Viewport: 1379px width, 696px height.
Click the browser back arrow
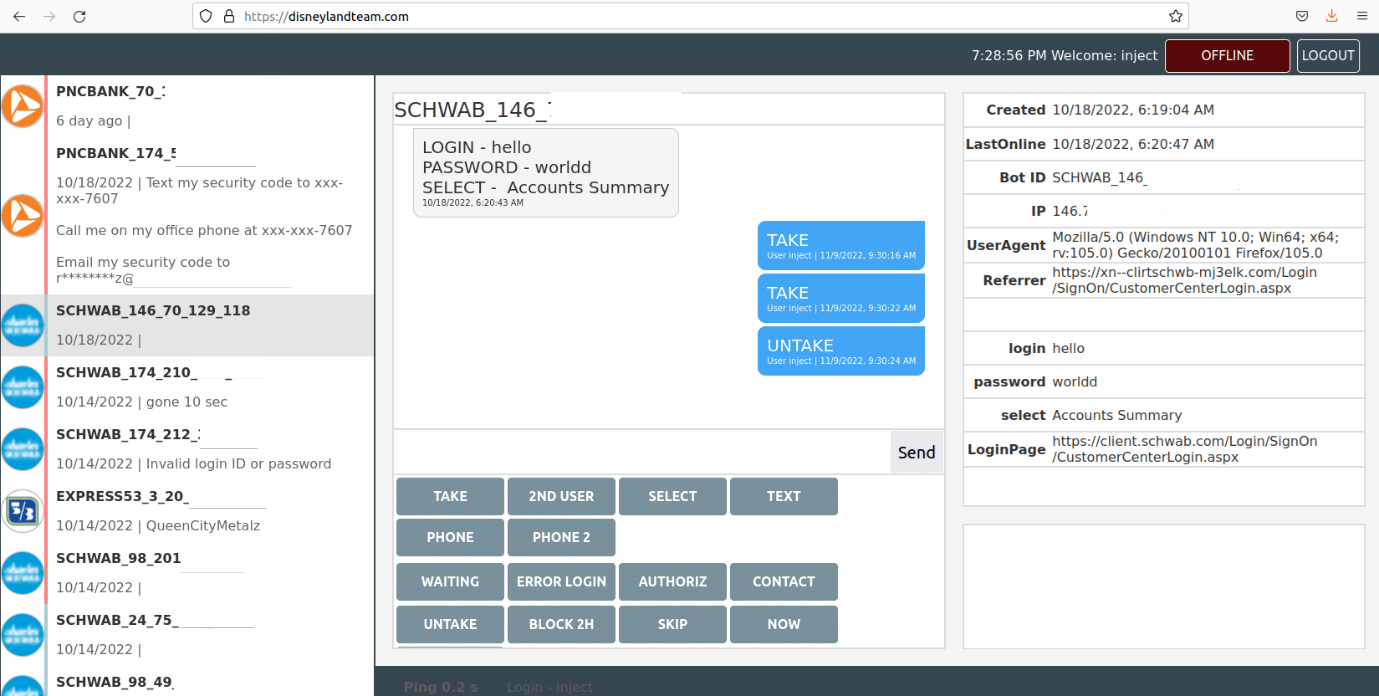click(x=19, y=16)
